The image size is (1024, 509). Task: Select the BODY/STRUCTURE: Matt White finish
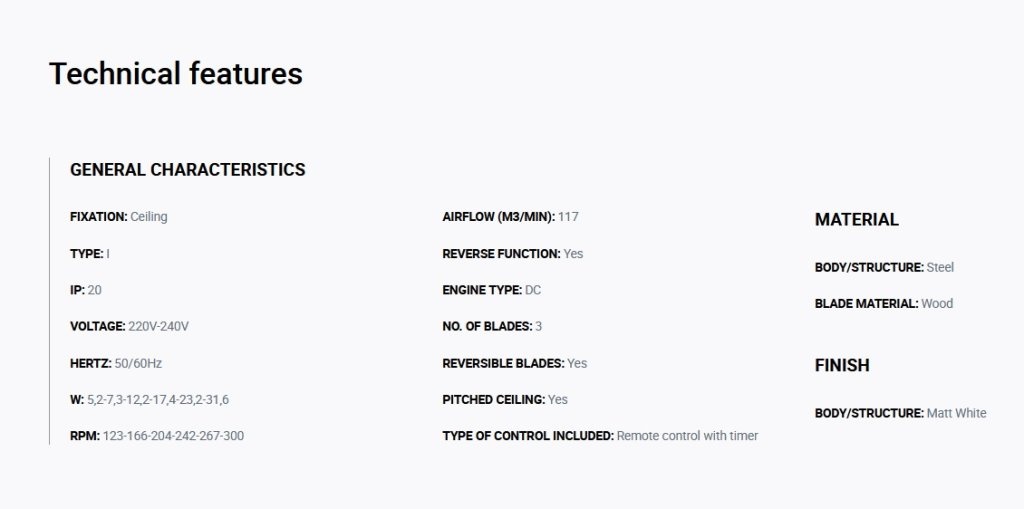[901, 414]
